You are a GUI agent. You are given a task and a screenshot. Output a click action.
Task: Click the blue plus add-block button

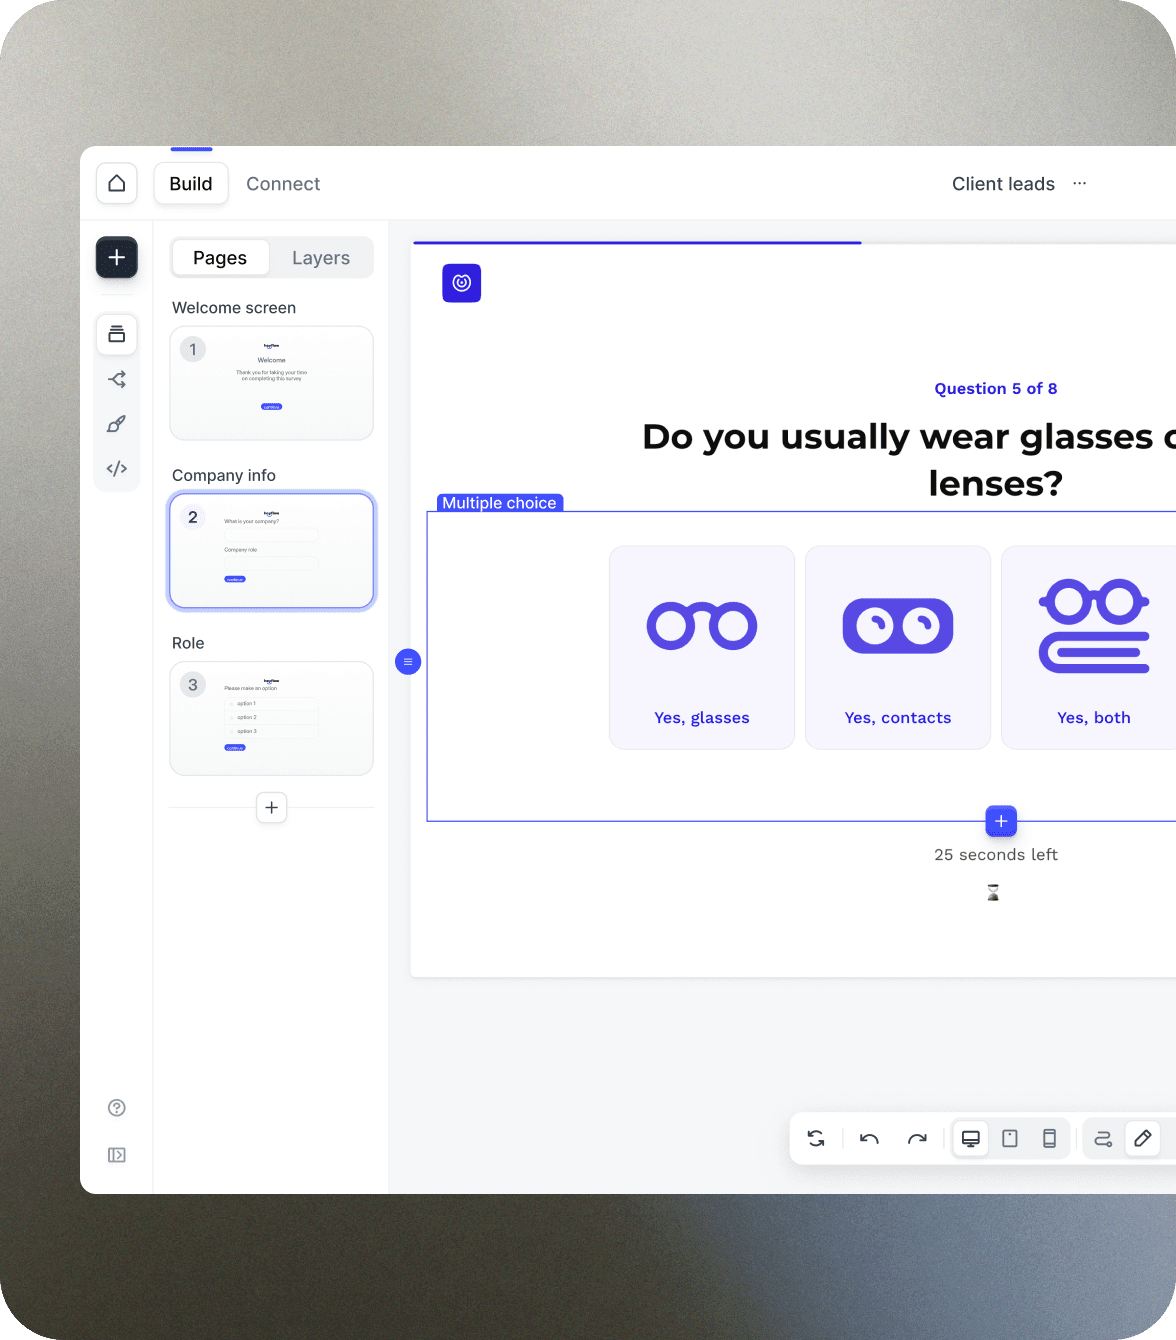pos(1001,821)
